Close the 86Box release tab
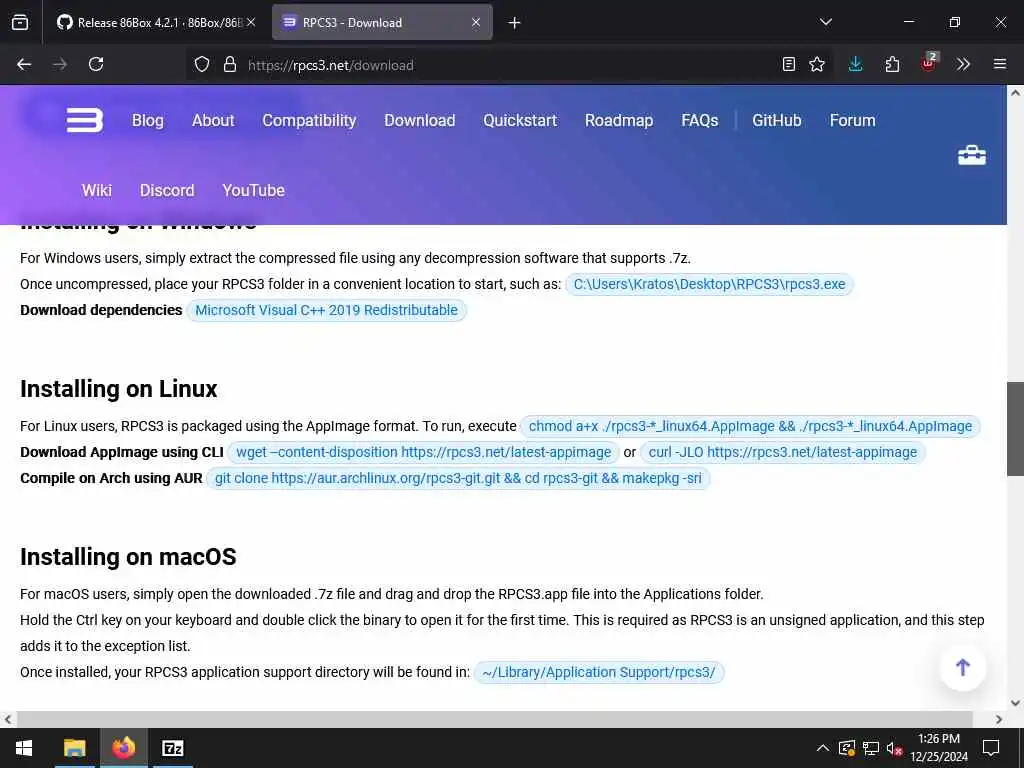 point(251,22)
